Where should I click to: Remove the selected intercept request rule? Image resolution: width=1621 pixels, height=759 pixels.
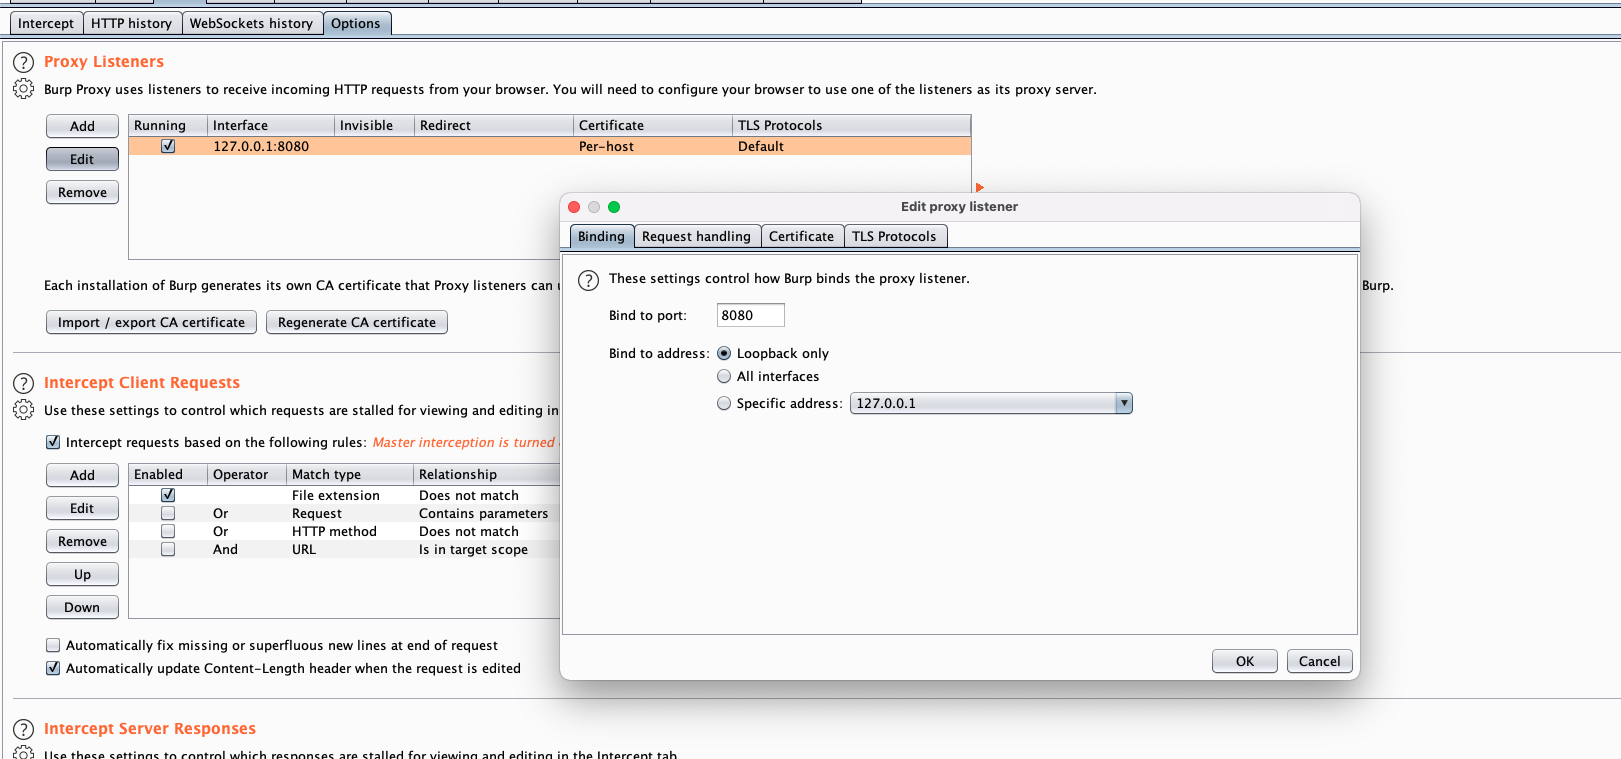(x=82, y=541)
